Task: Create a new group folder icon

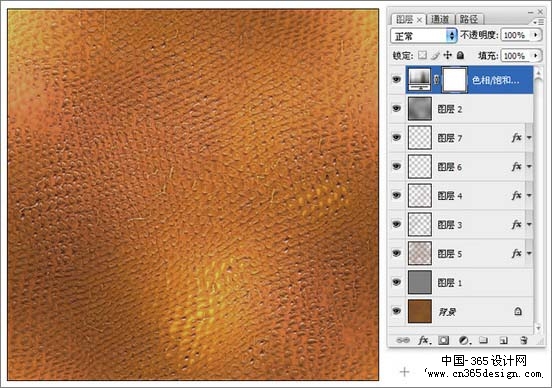Action: pos(483,340)
